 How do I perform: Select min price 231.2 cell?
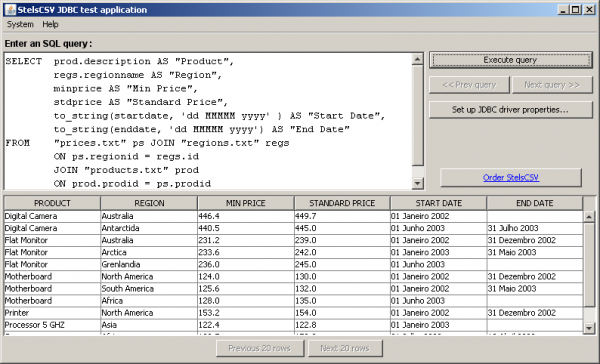pos(246,240)
